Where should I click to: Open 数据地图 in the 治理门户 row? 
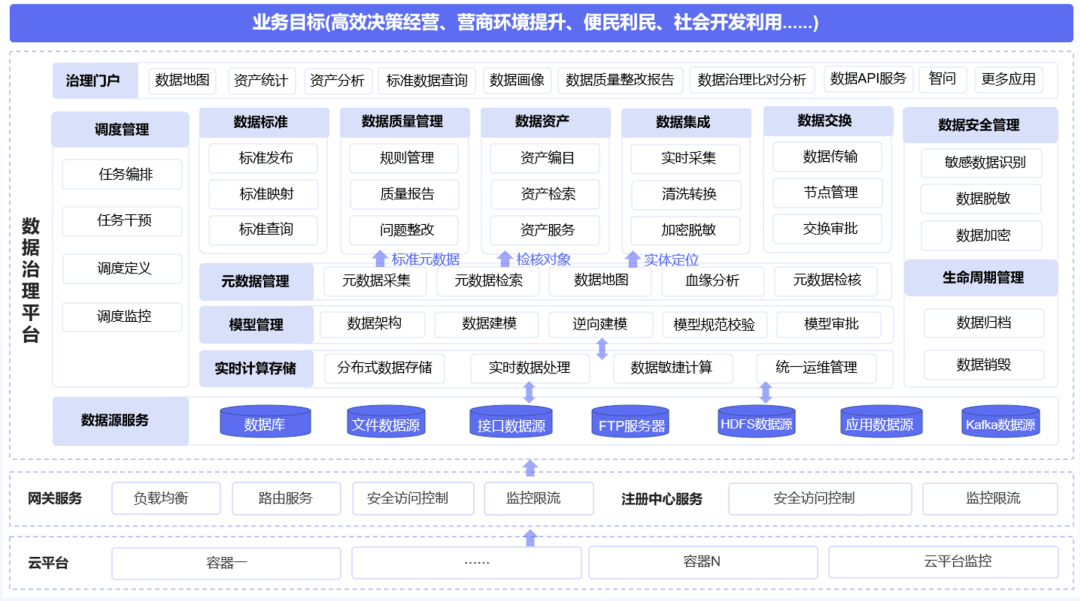point(183,80)
